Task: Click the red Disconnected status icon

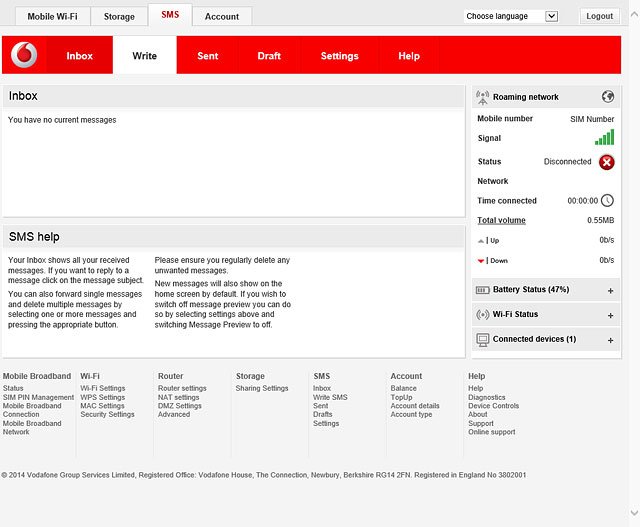Action: pyautogui.click(x=607, y=162)
